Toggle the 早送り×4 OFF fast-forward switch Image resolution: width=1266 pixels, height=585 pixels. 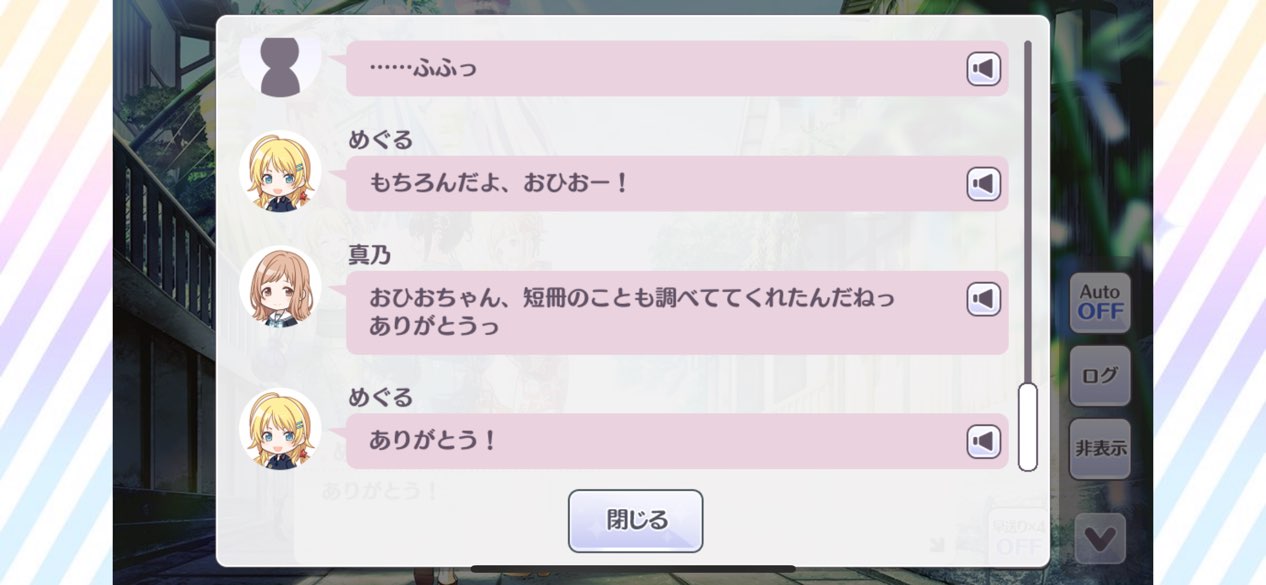1018,538
